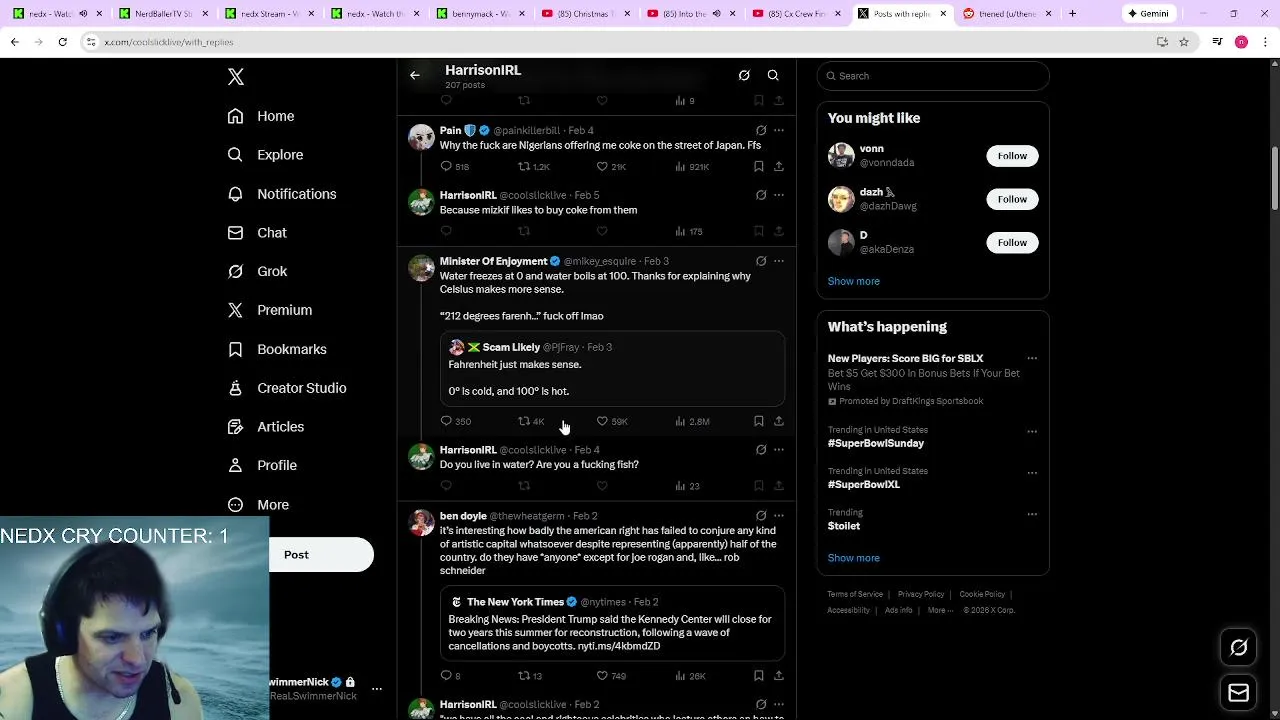Share Minister Of Enjoyment's post

779,422
